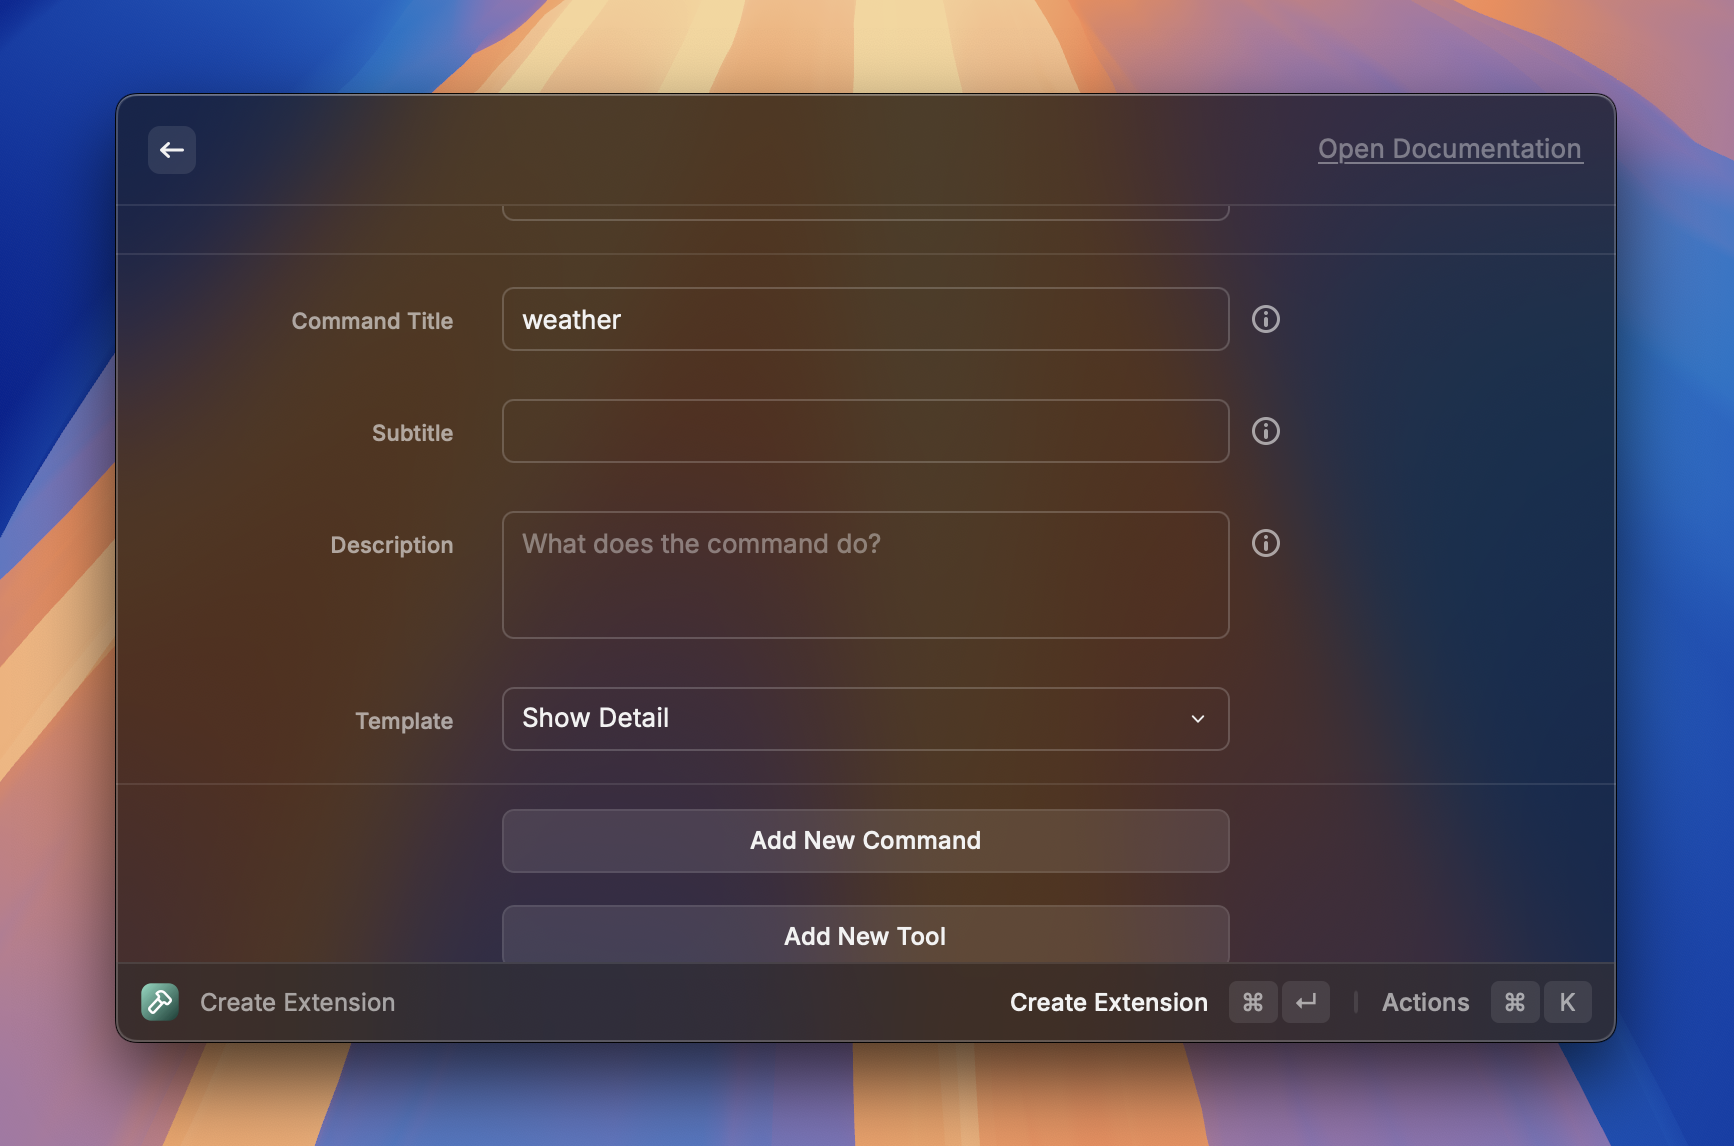The image size is (1734, 1146).
Task: Click Add New Tool
Action: (865, 936)
